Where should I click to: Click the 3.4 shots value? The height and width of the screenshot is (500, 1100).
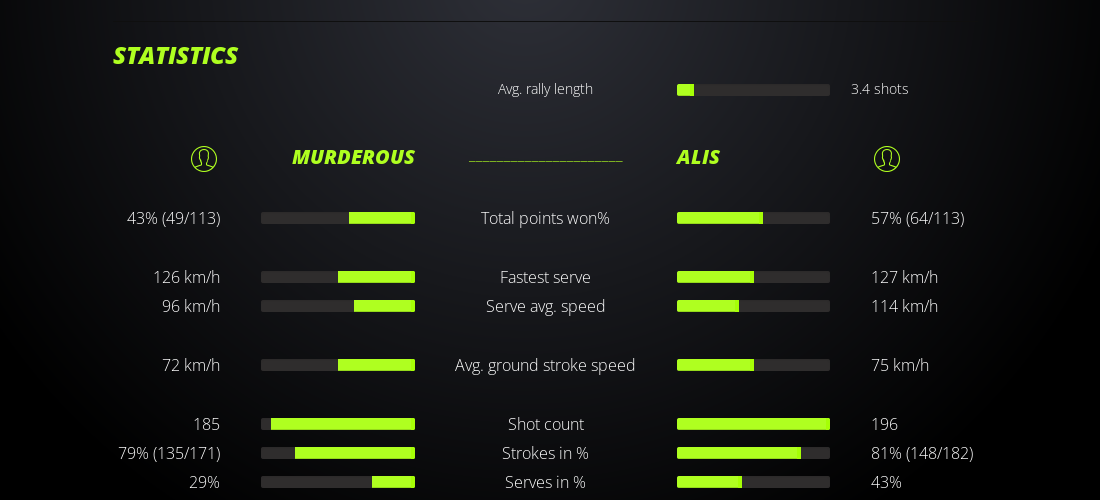879,89
